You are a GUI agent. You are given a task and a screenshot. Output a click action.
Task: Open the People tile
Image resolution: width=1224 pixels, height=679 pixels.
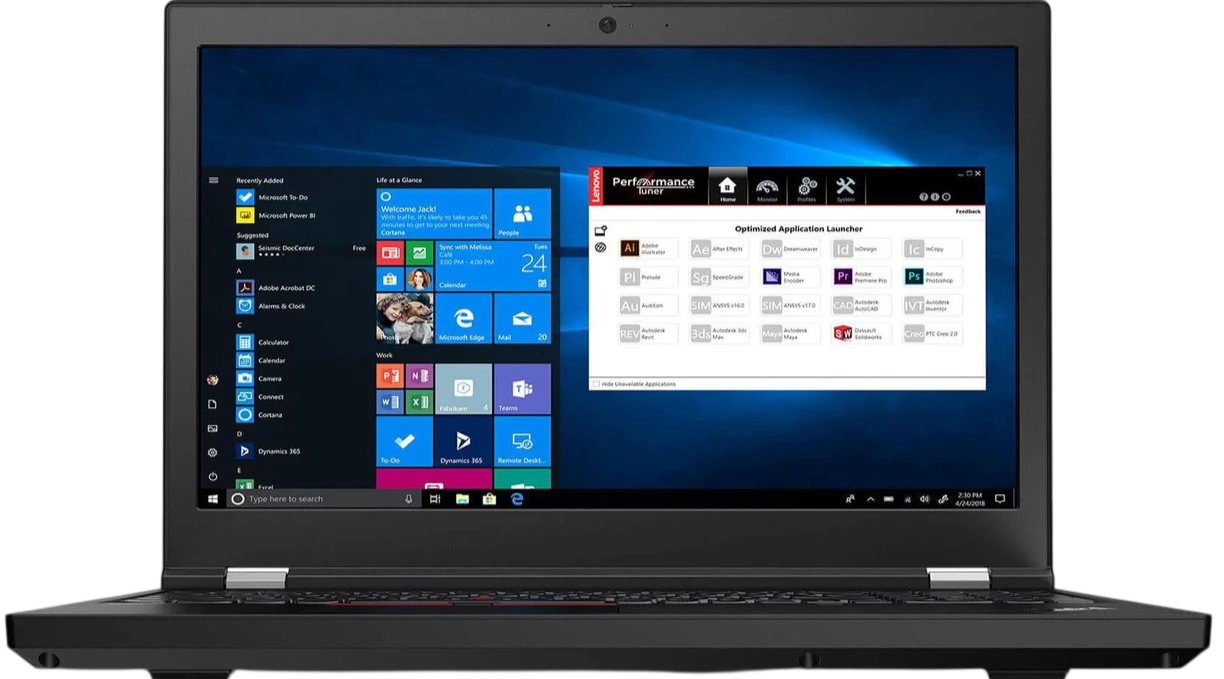tap(522, 214)
